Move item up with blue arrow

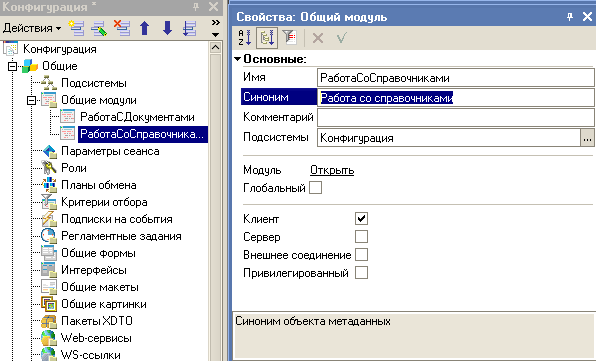click(144, 28)
